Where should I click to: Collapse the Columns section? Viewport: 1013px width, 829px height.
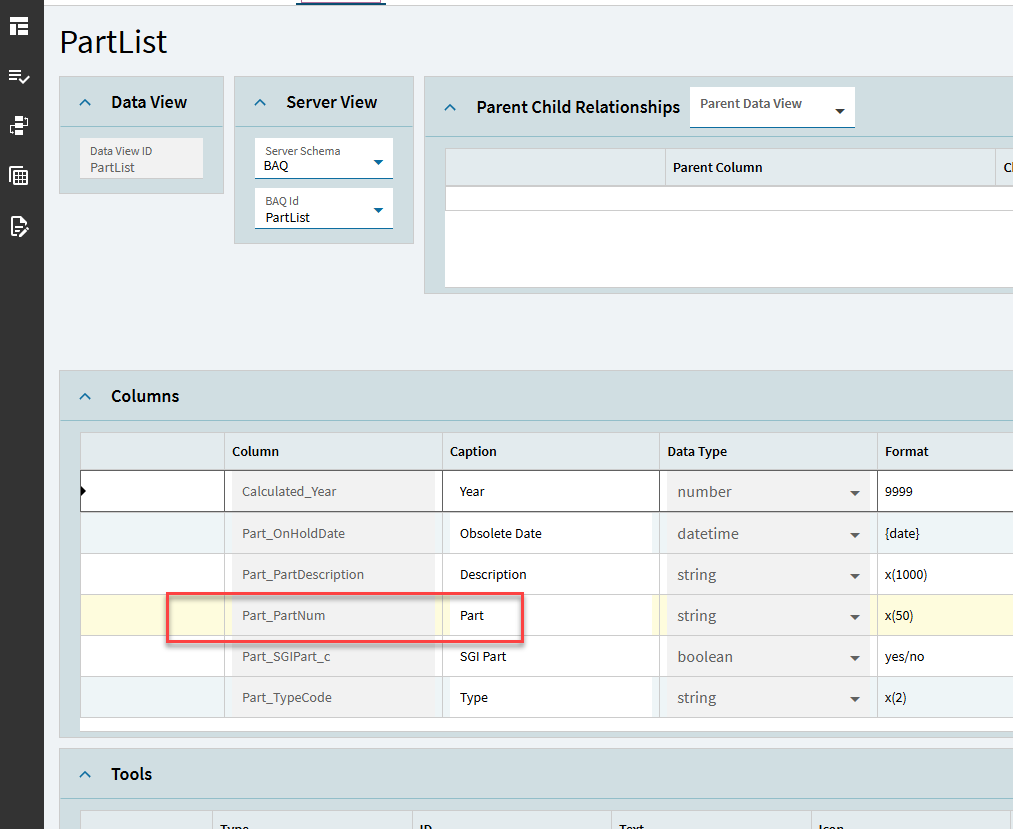(84, 395)
